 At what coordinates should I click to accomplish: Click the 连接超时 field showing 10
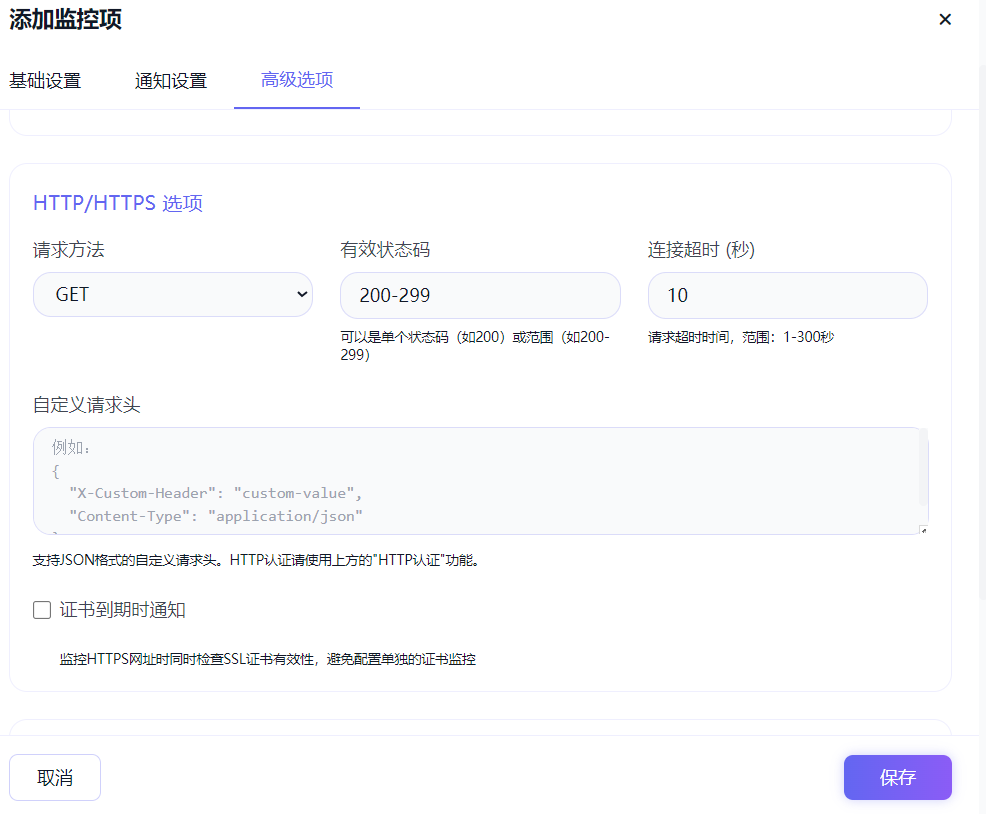point(787,295)
